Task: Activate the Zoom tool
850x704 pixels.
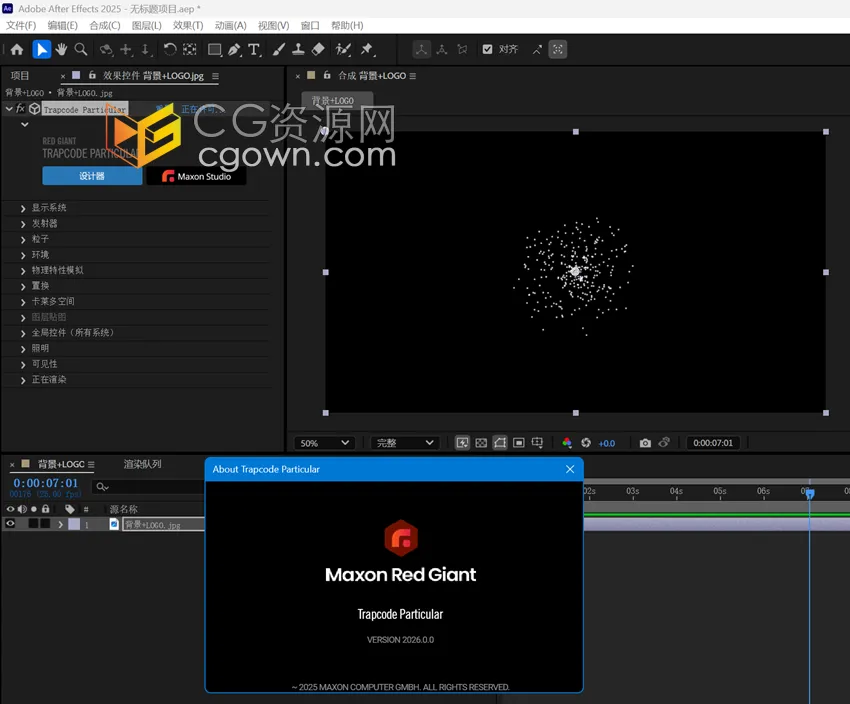Action: tap(81, 50)
